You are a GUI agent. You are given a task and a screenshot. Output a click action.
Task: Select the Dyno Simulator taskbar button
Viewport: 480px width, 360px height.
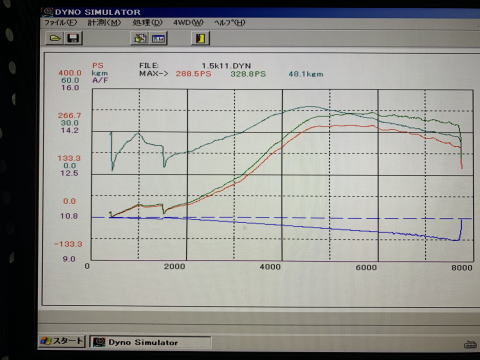[150, 342]
